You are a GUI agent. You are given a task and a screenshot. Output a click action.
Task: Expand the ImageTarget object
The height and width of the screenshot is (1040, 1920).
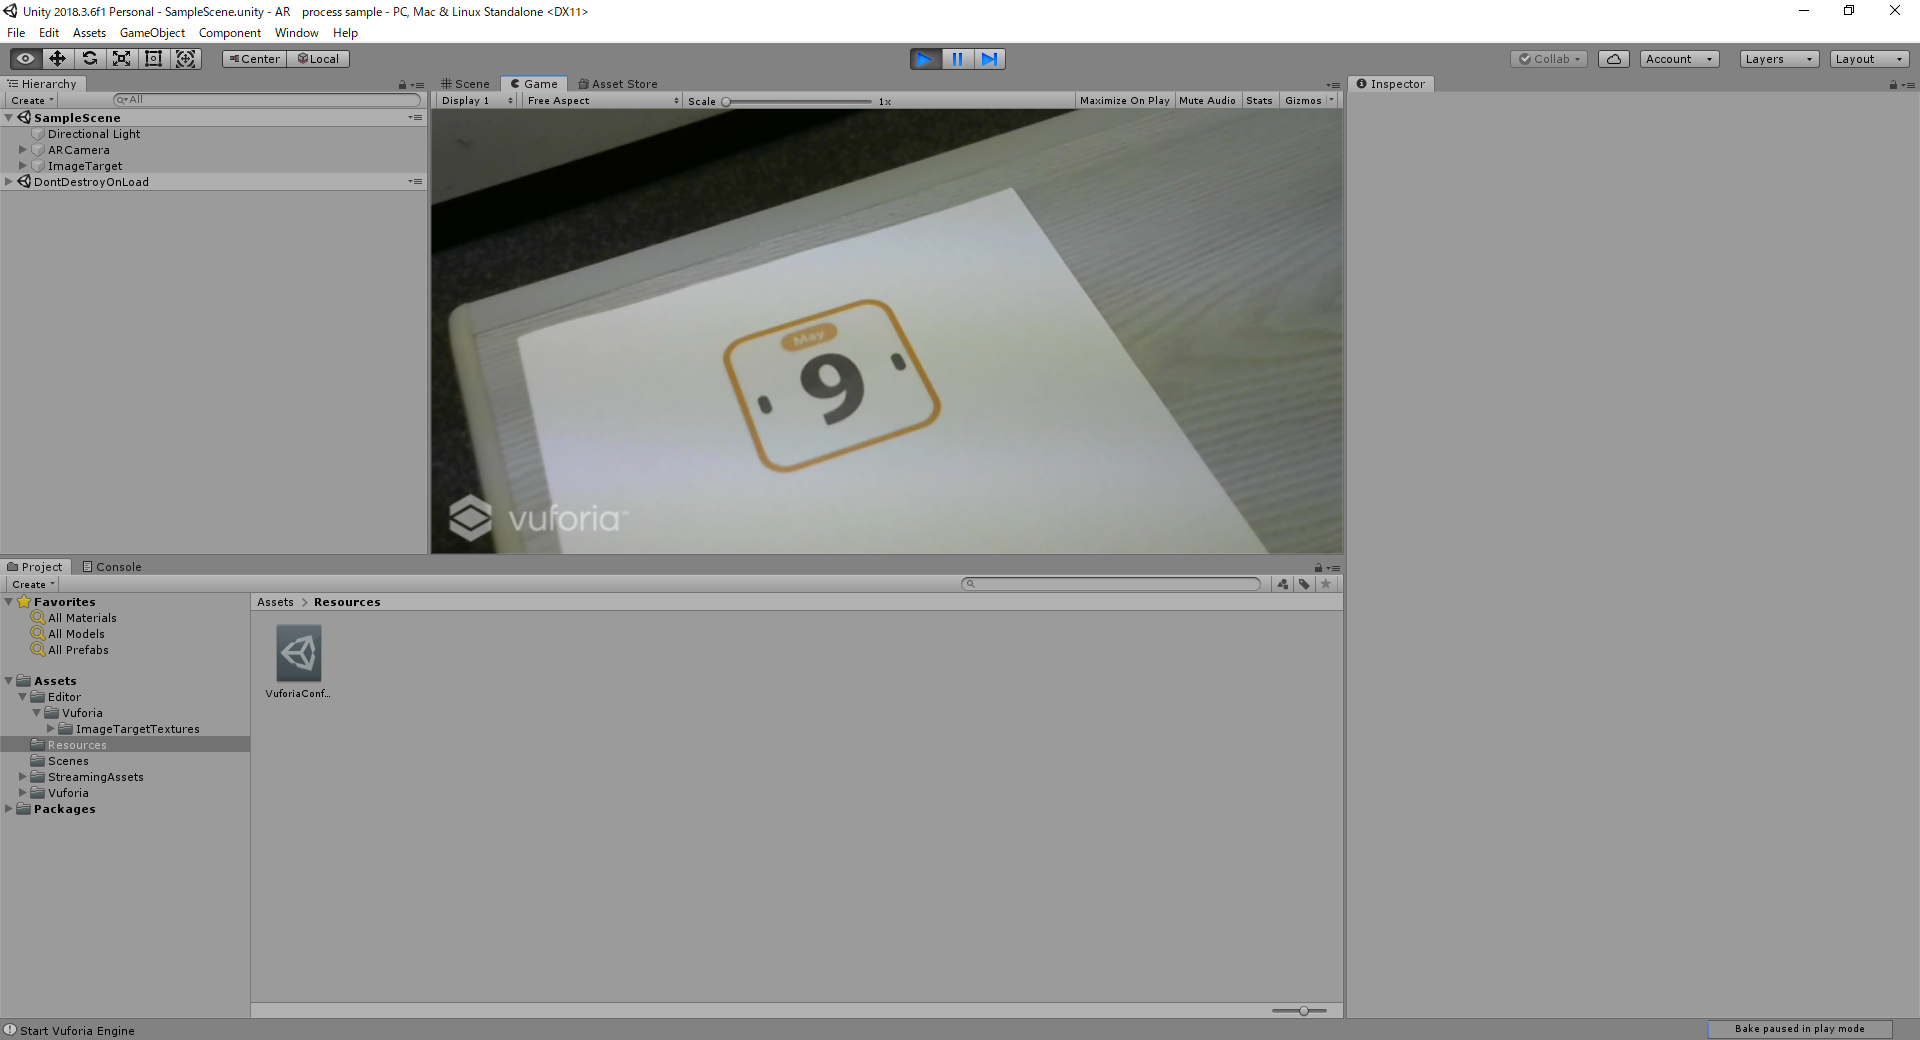[x=22, y=166]
